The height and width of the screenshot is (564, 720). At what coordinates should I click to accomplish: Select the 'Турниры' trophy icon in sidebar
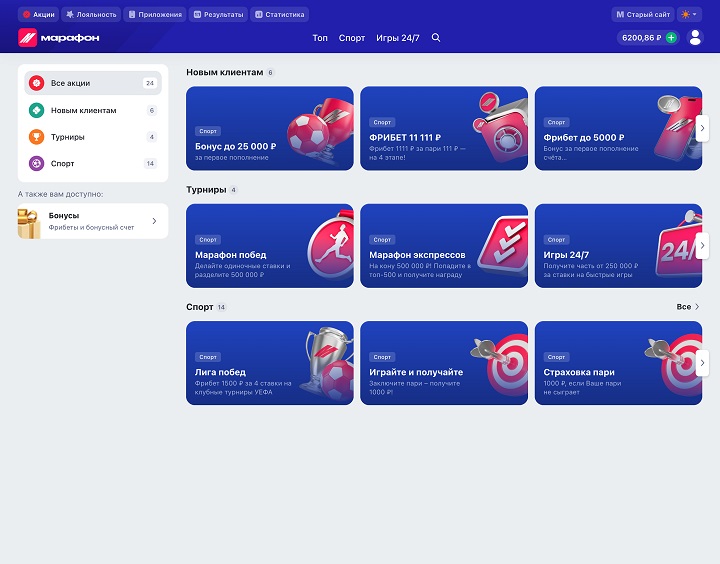coord(36,137)
